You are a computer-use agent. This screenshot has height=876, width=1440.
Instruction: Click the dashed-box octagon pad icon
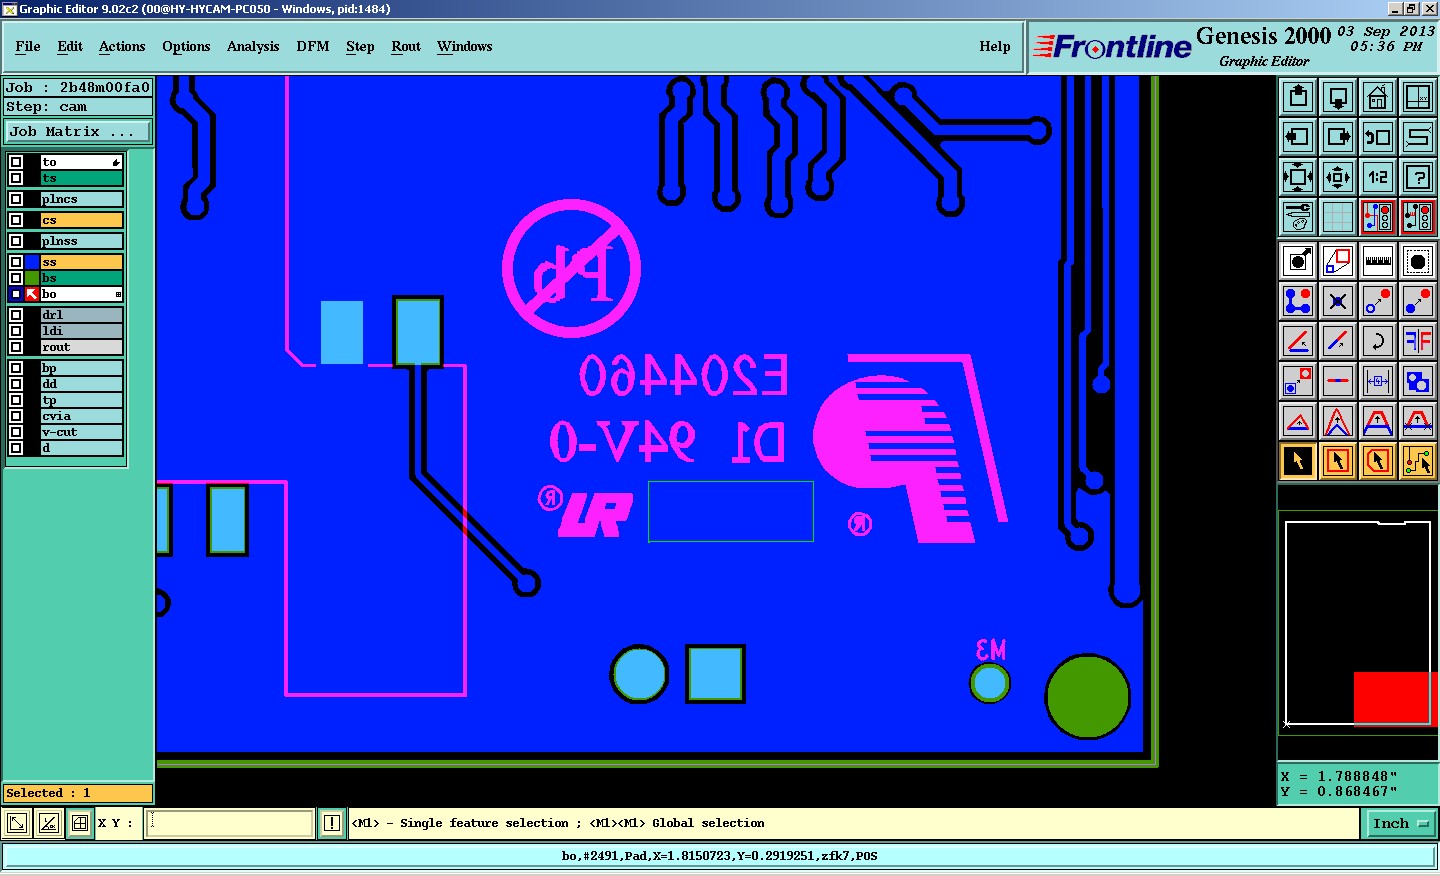1418,261
